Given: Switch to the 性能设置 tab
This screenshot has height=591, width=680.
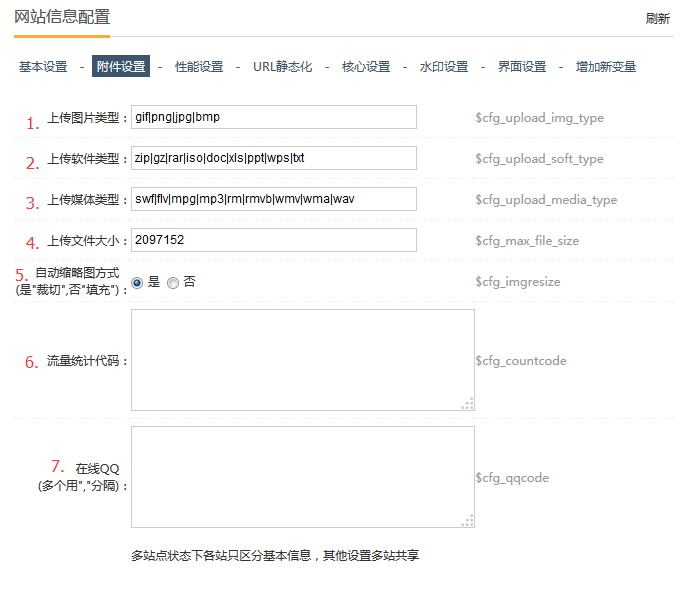Looking at the screenshot, I should click(199, 67).
